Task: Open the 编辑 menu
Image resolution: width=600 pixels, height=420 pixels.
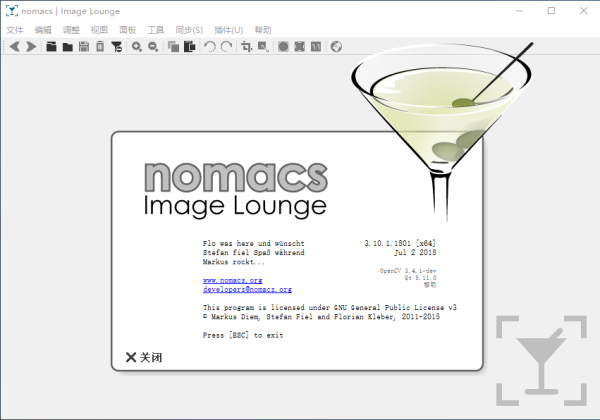Action: tap(43, 30)
